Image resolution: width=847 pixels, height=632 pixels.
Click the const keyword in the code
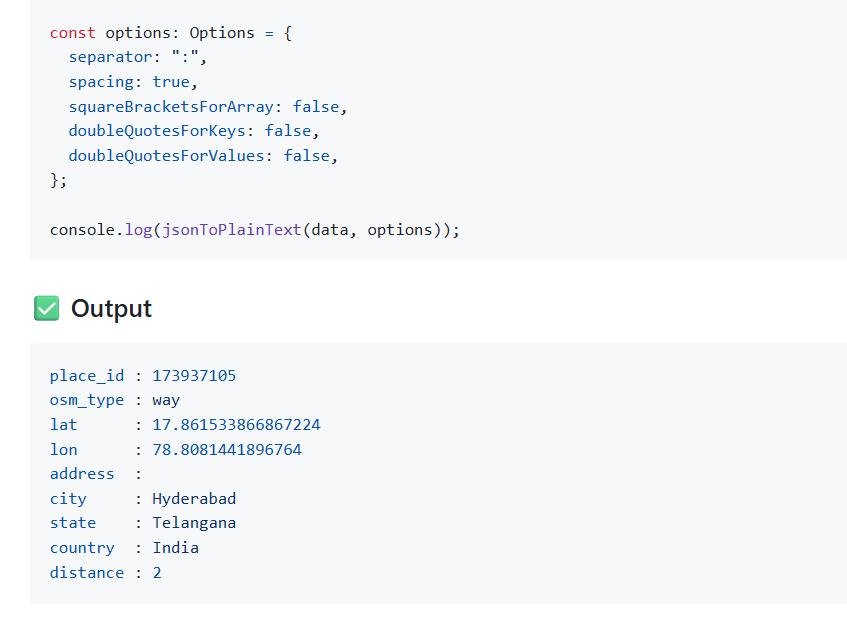pyautogui.click(x=73, y=33)
